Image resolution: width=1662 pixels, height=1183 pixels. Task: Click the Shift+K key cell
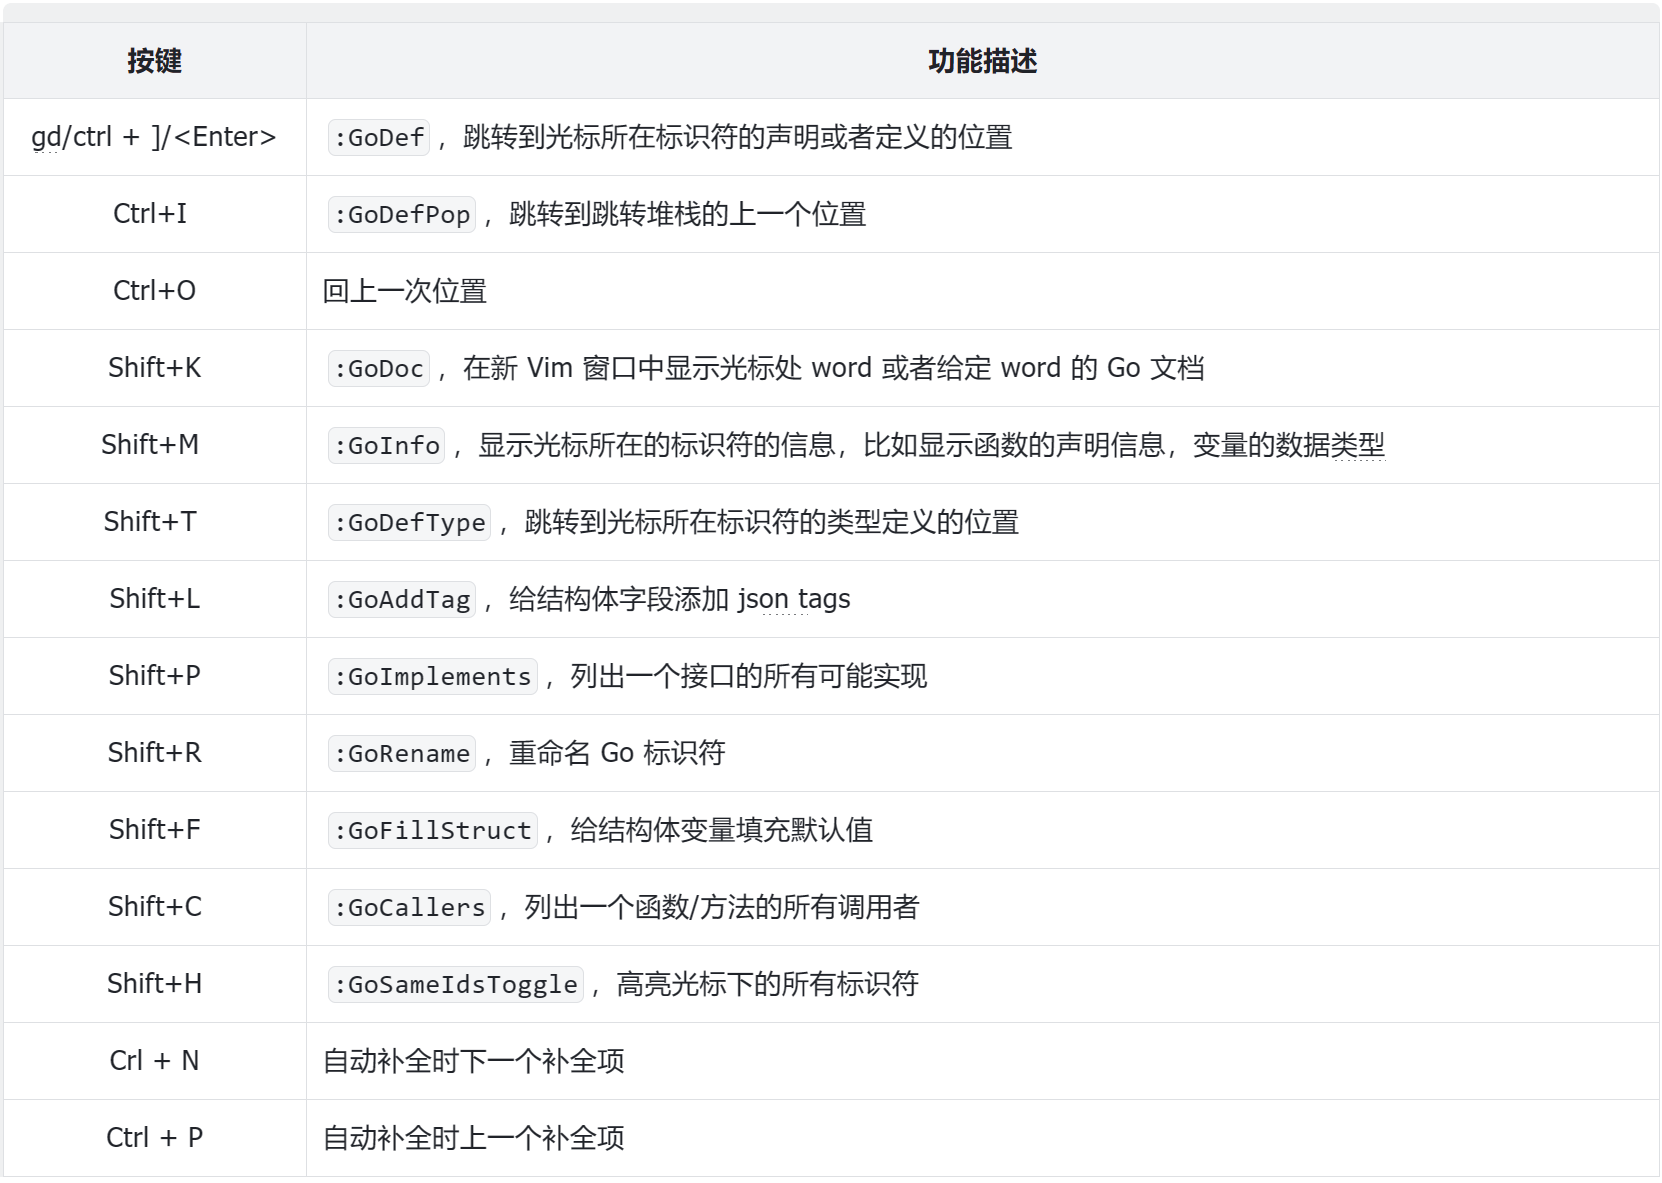pyautogui.click(x=155, y=368)
